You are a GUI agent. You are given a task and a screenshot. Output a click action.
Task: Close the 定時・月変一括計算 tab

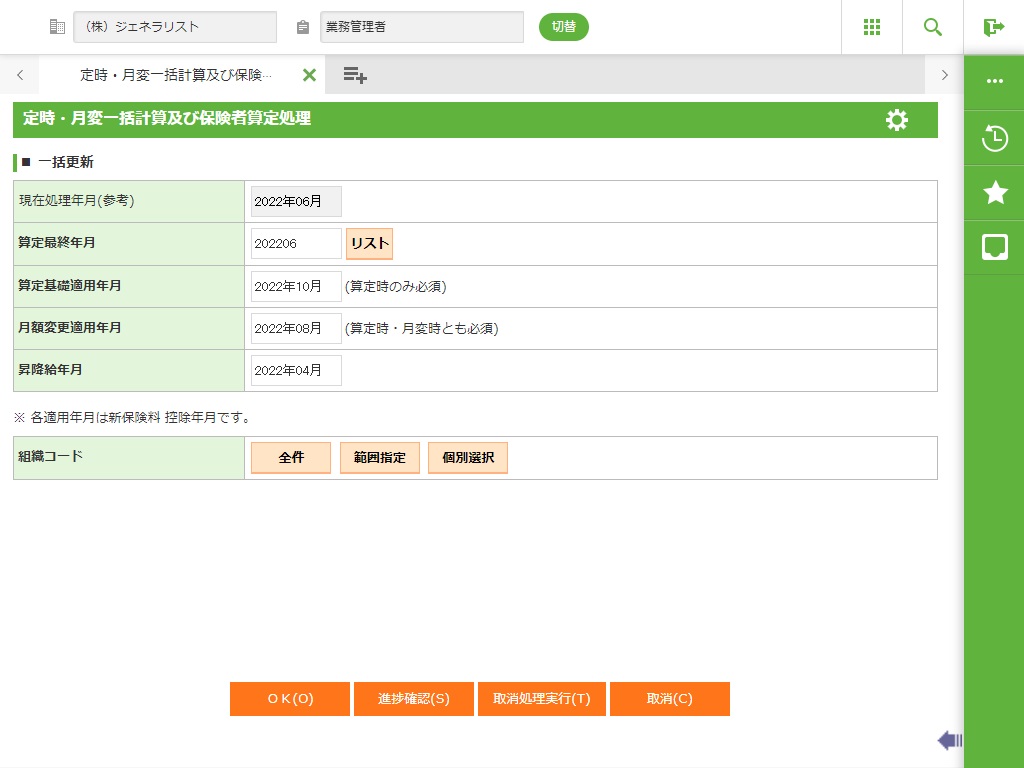(x=309, y=75)
